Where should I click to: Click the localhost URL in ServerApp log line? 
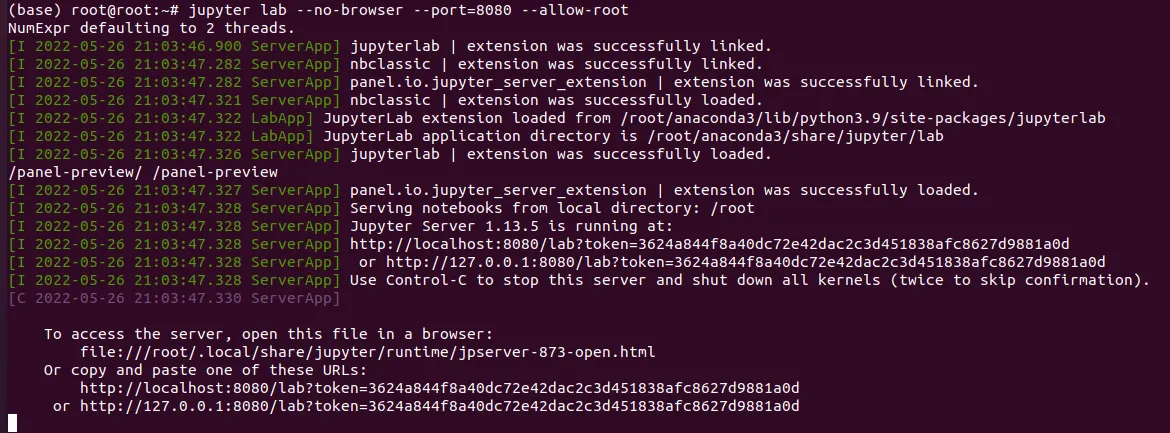pyautogui.click(x=710, y=244)
